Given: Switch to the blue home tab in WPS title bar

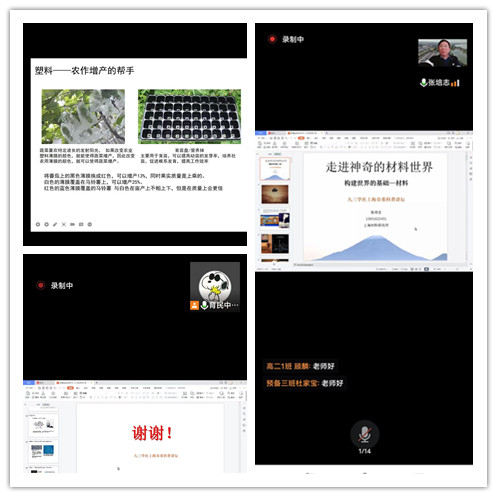Looking at the screenshot, I should click(260, 133).
